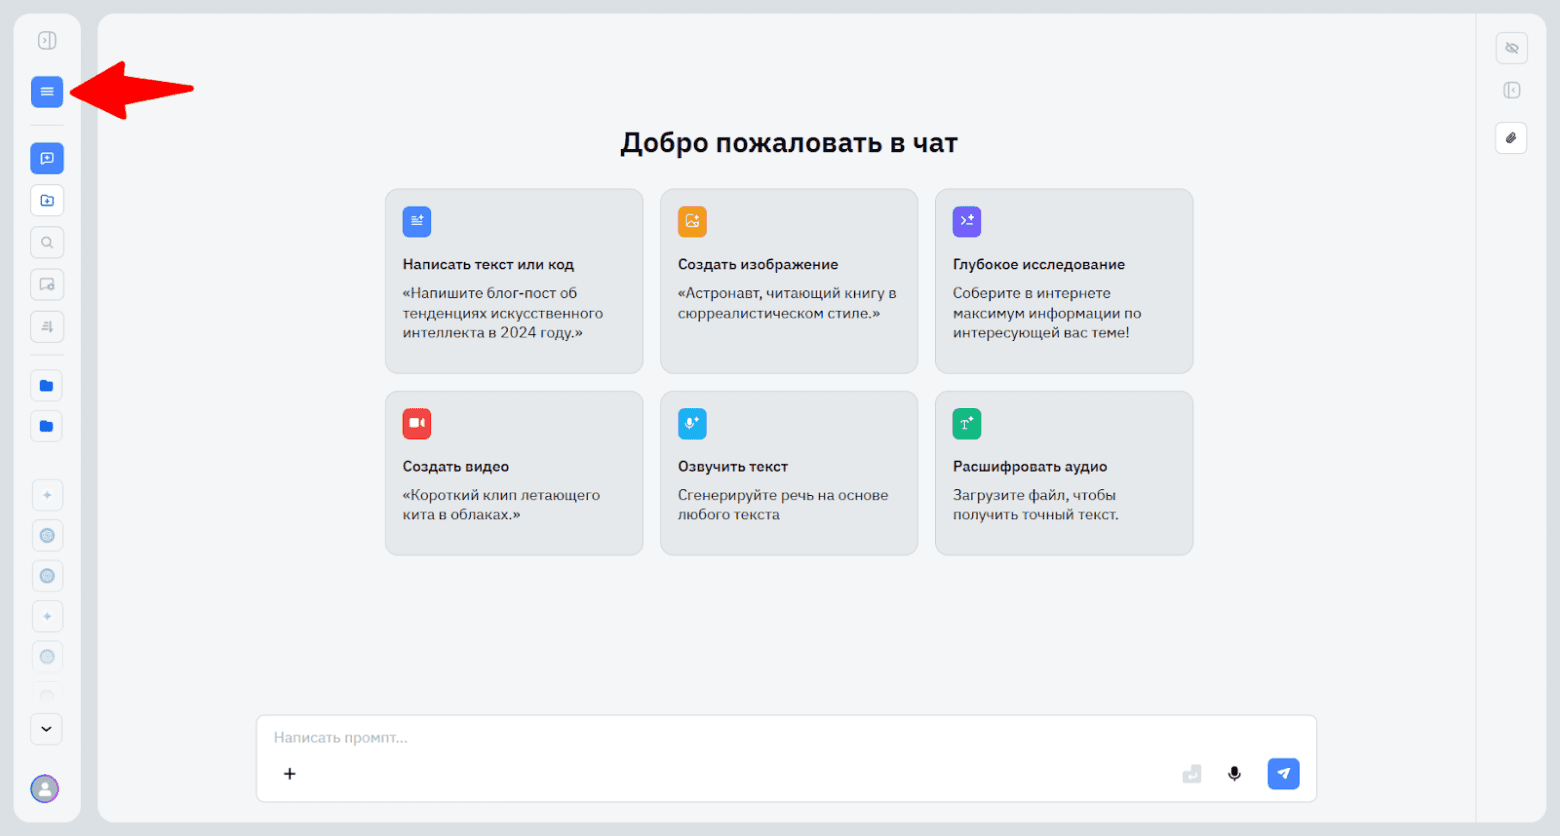Click the «Написать промпт» input field
1560x836 pixels.
pyautogui.click(x=700, y=738)
